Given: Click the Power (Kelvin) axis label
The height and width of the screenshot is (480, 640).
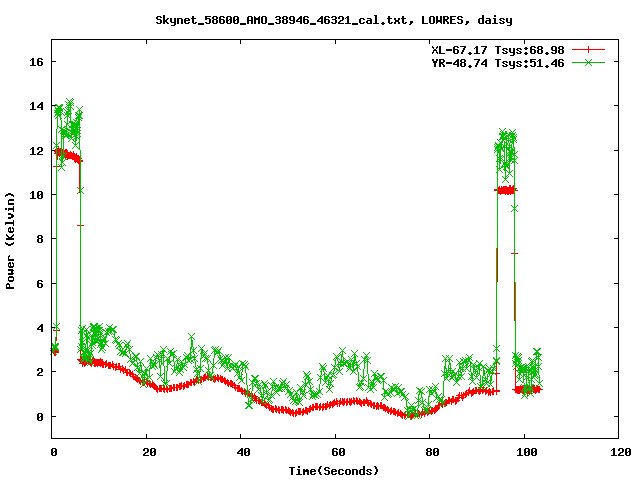Looking at the screenshot, I should [x=10, y=241].
